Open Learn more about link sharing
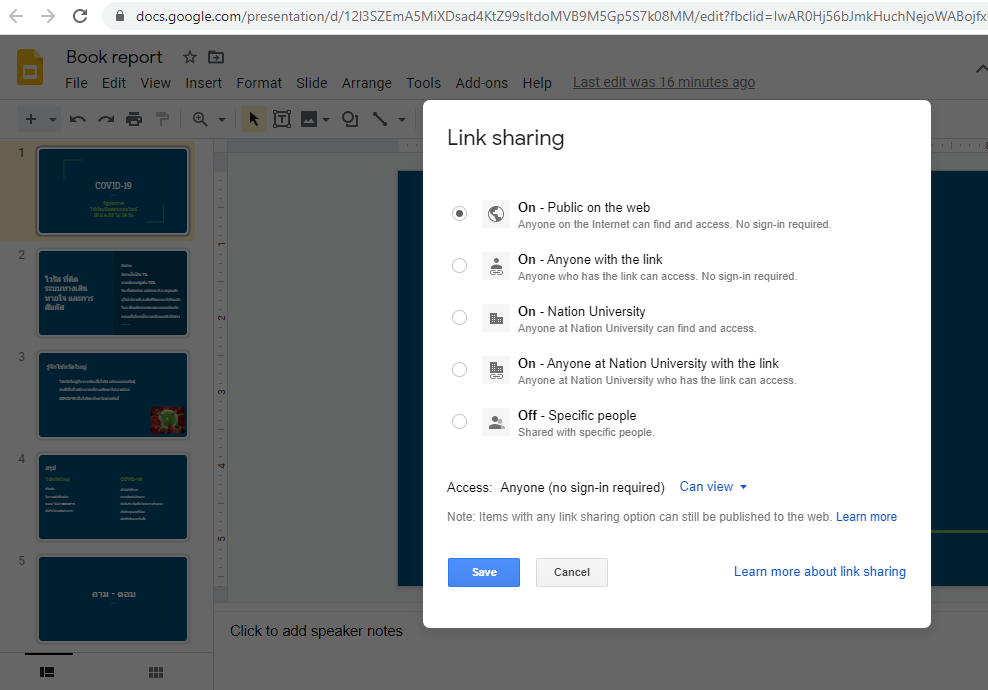This screenshot has width=988, height=690. pos(819,572)
